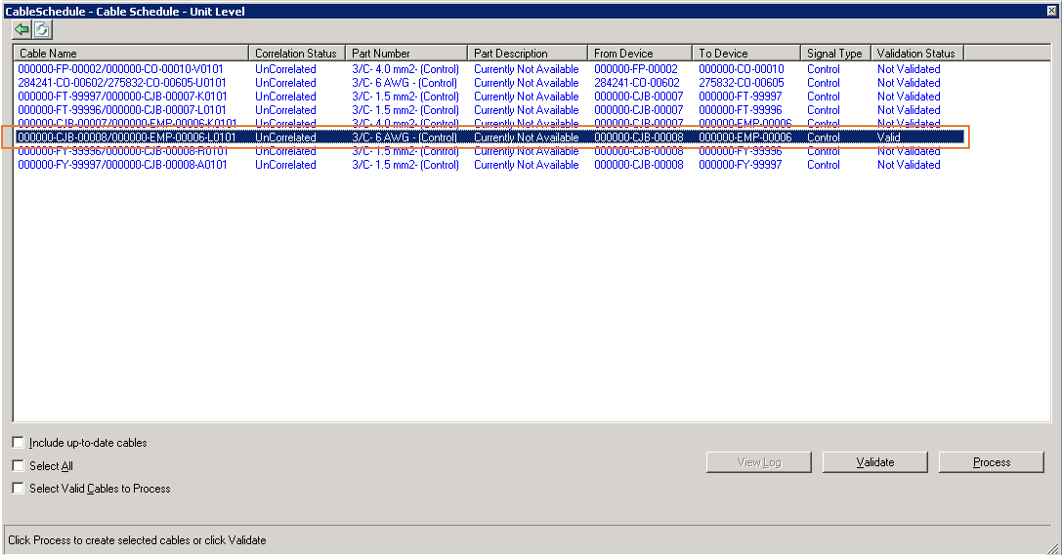Close the Cable Schedule dialog

tap(1051, 11)
